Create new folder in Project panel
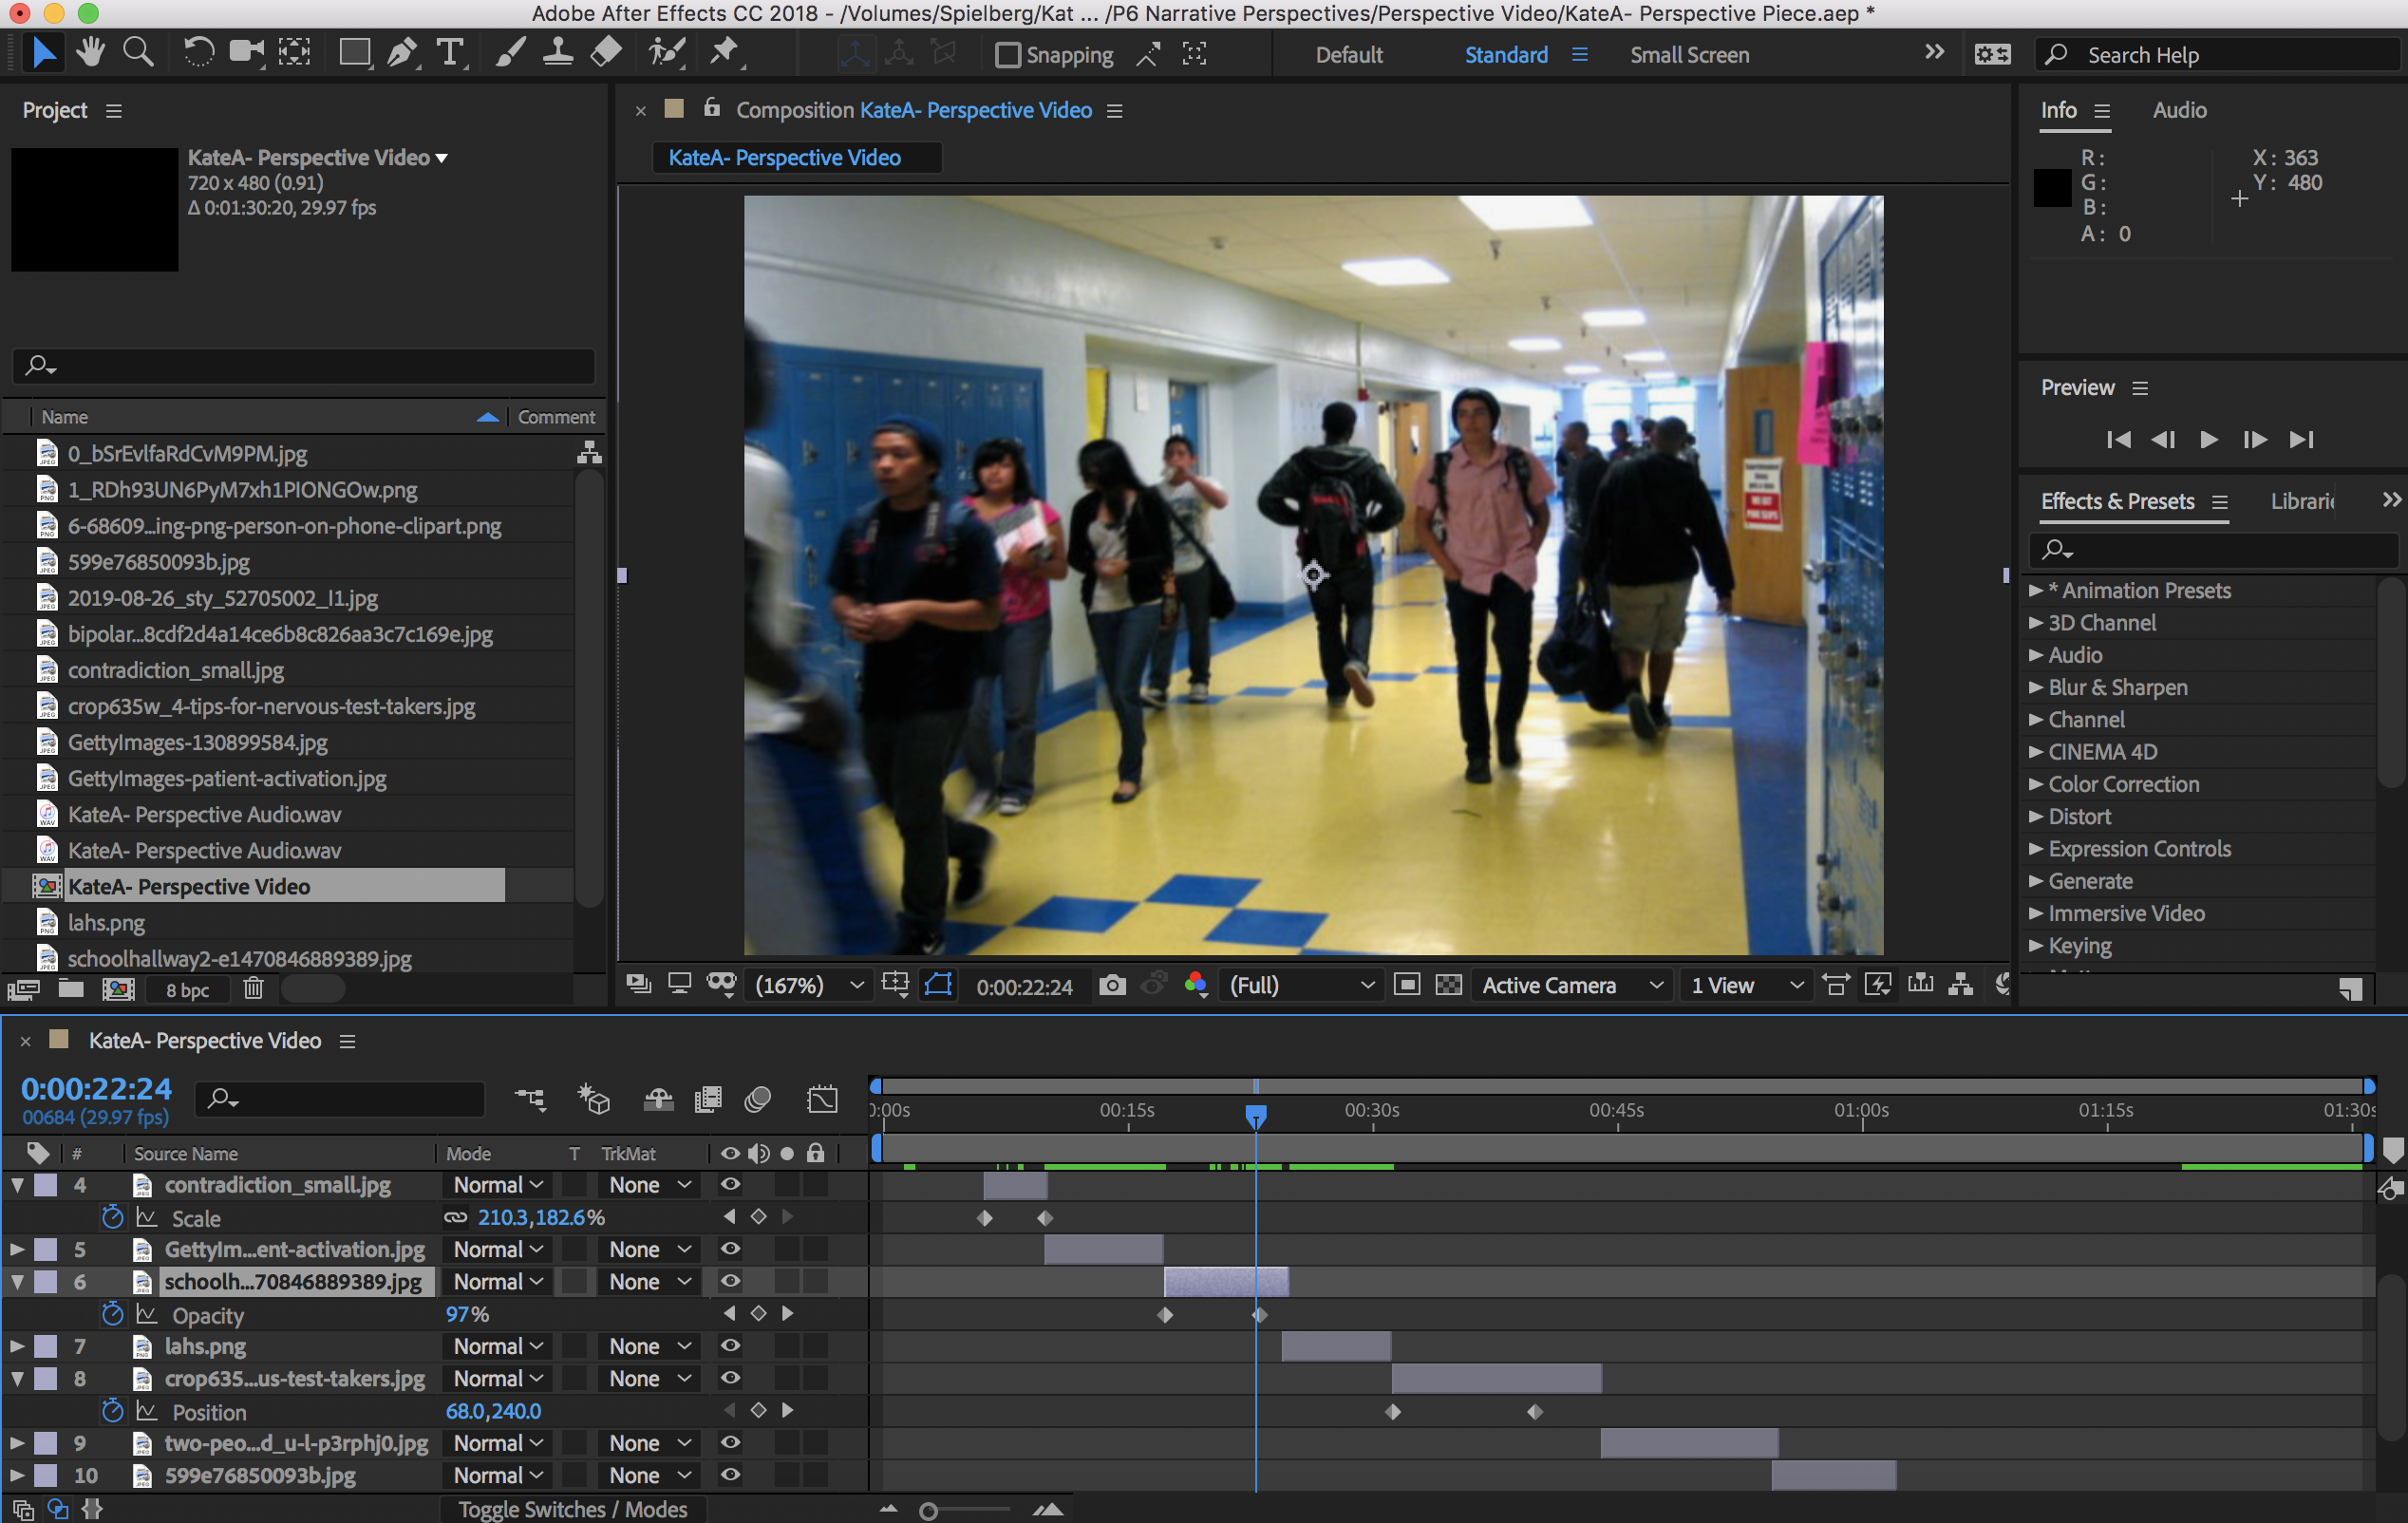The height and width of the screenshot is (1523, 2408). [71, 989]
